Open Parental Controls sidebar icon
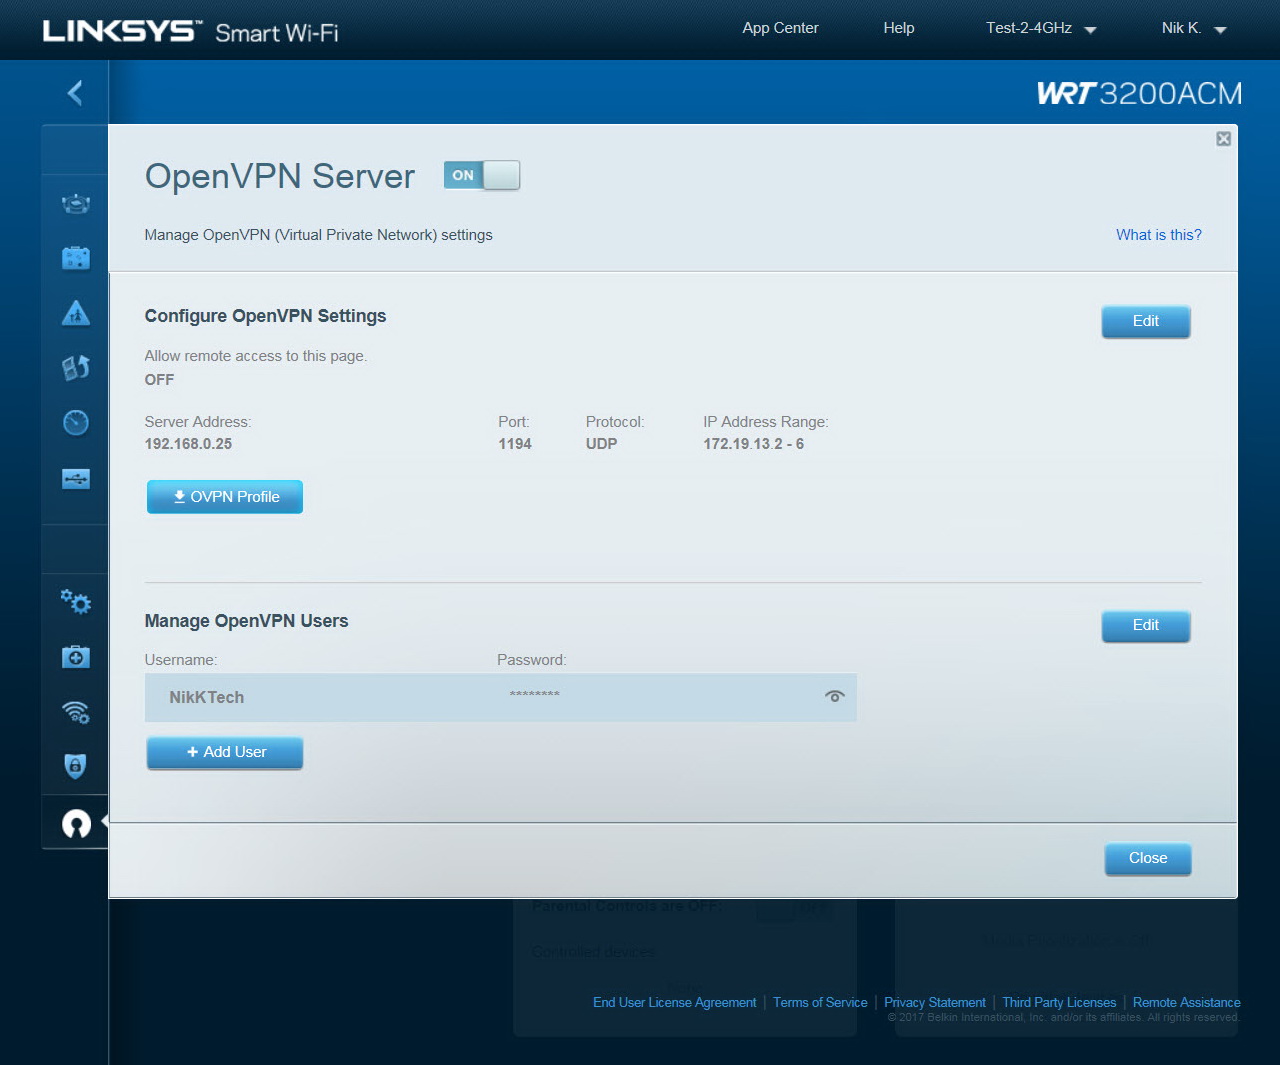 point(76,313)
